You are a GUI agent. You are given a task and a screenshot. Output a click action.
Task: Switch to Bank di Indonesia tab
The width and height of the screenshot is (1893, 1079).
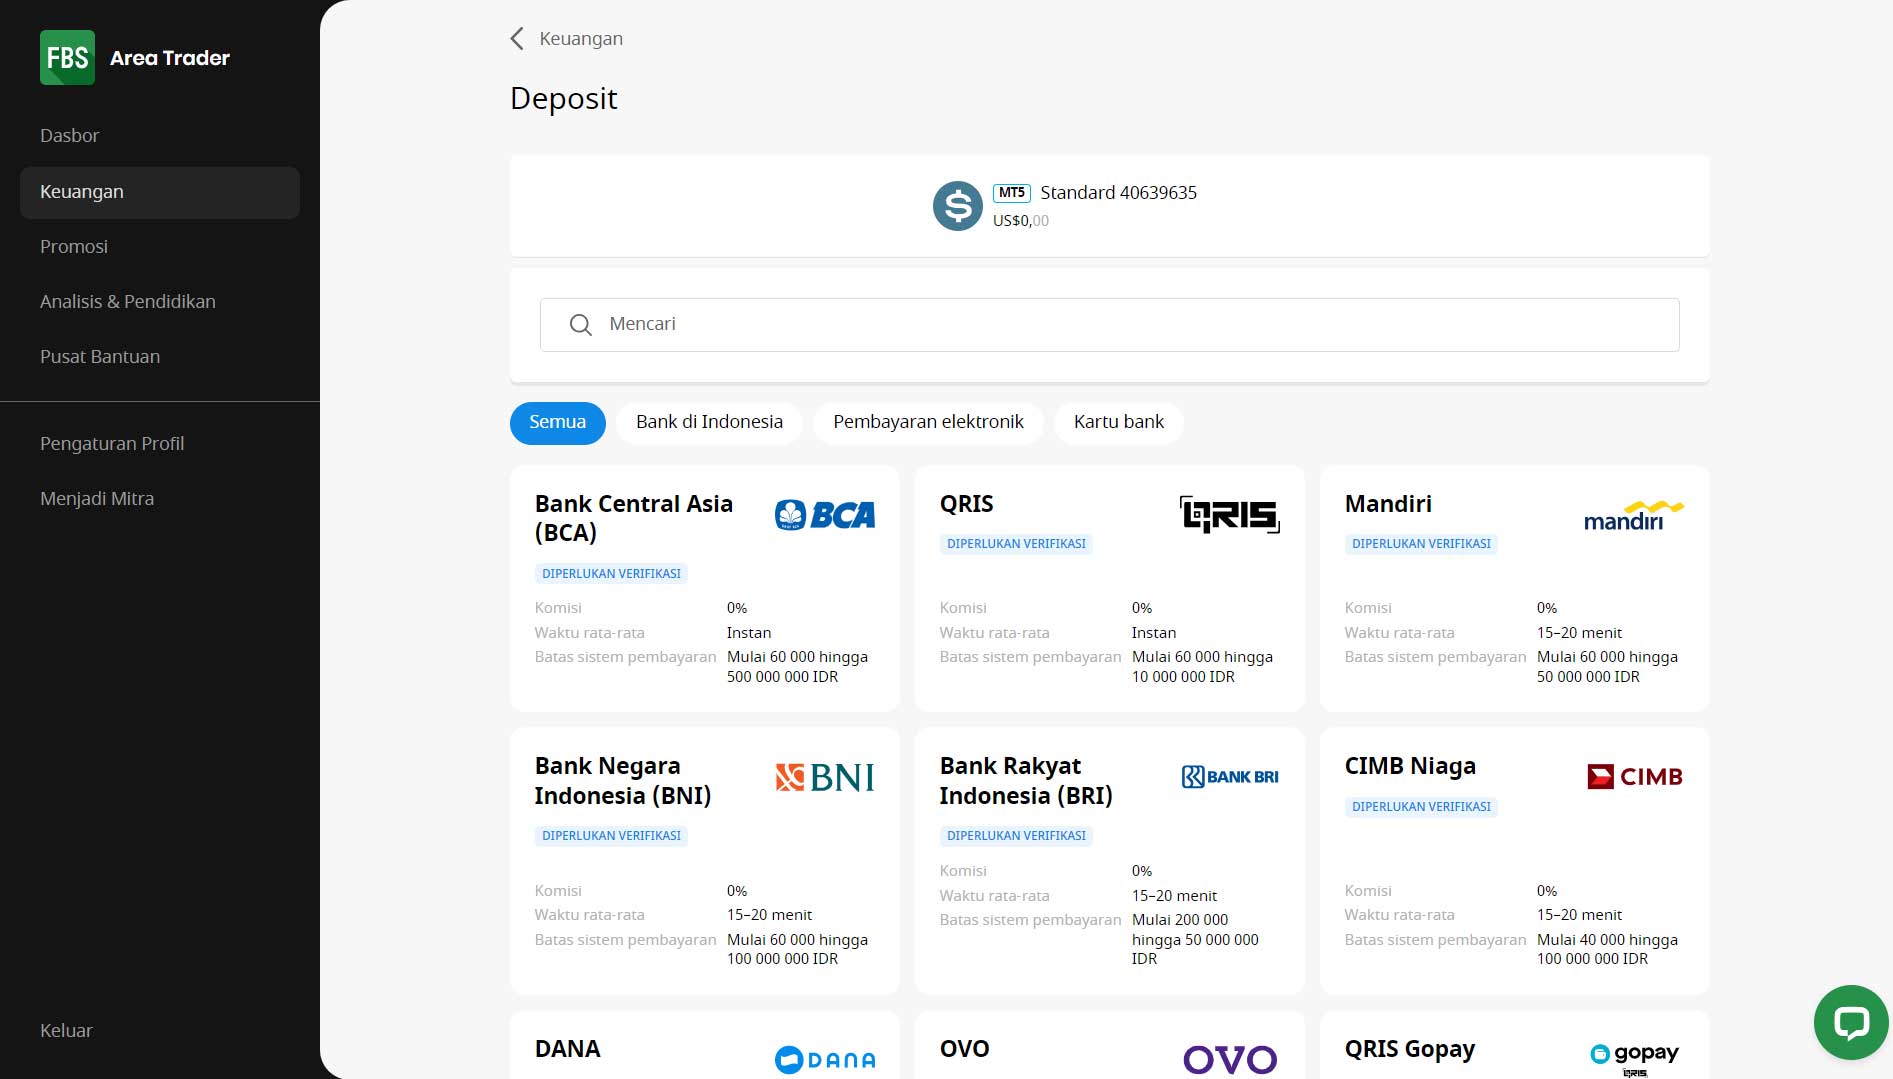(x=709, y=423)
